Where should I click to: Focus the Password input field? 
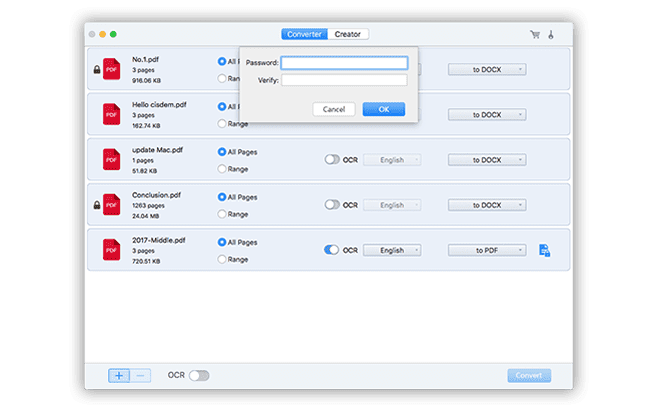(x=344, y=63)
